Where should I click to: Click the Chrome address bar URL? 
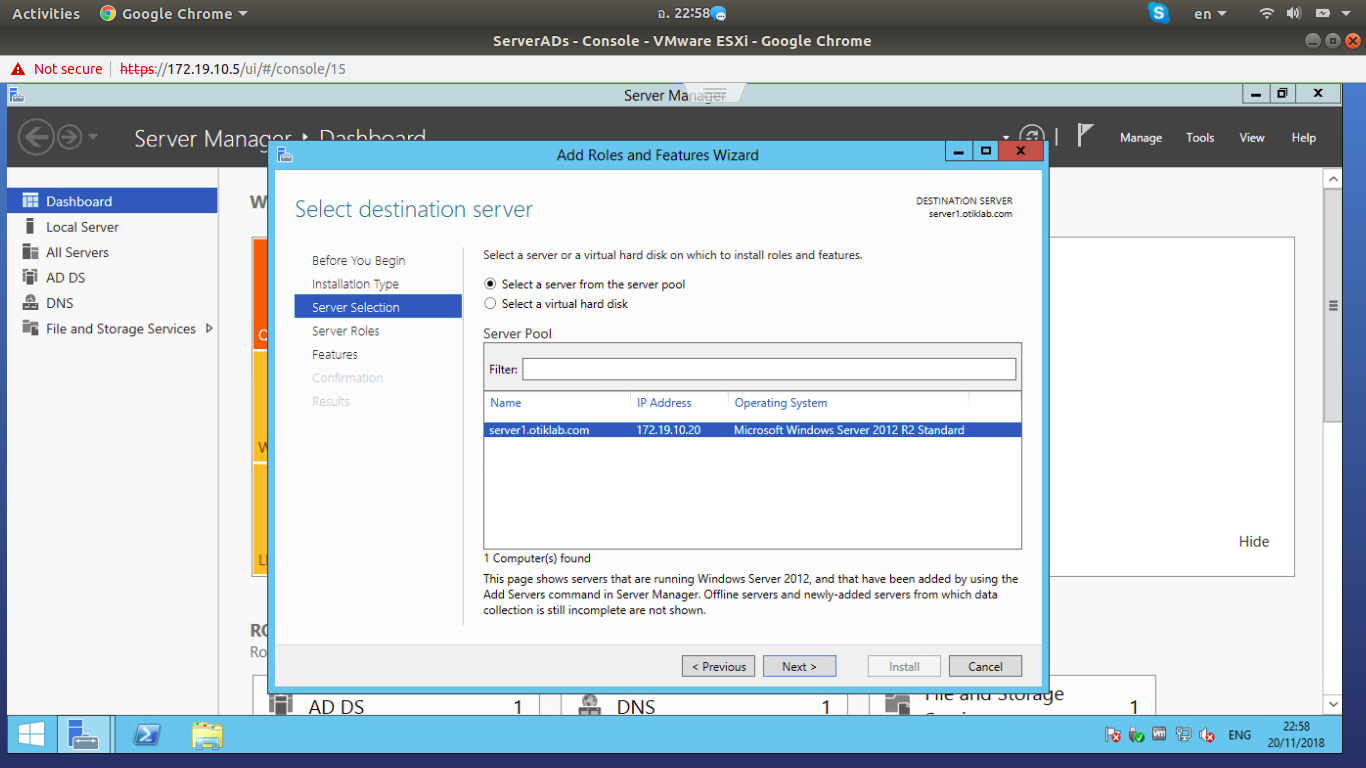point(233,69)
